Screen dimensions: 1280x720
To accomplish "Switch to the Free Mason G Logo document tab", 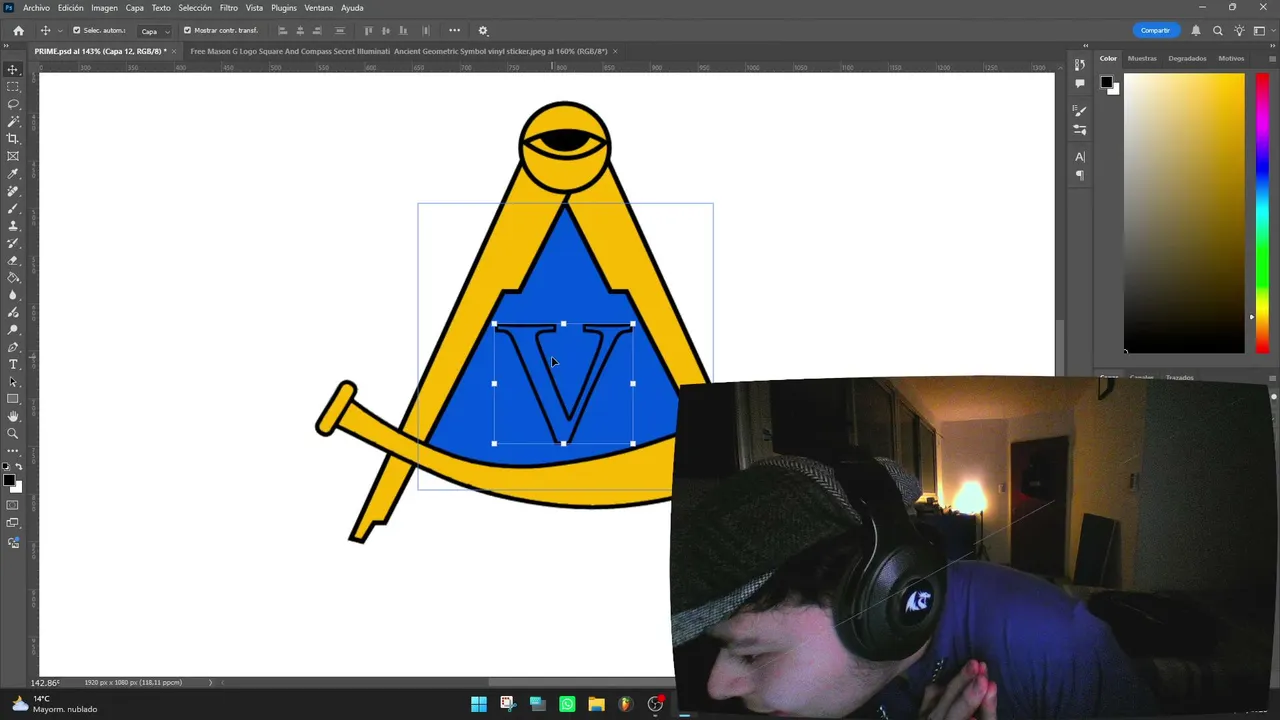I will pos(399,51).
